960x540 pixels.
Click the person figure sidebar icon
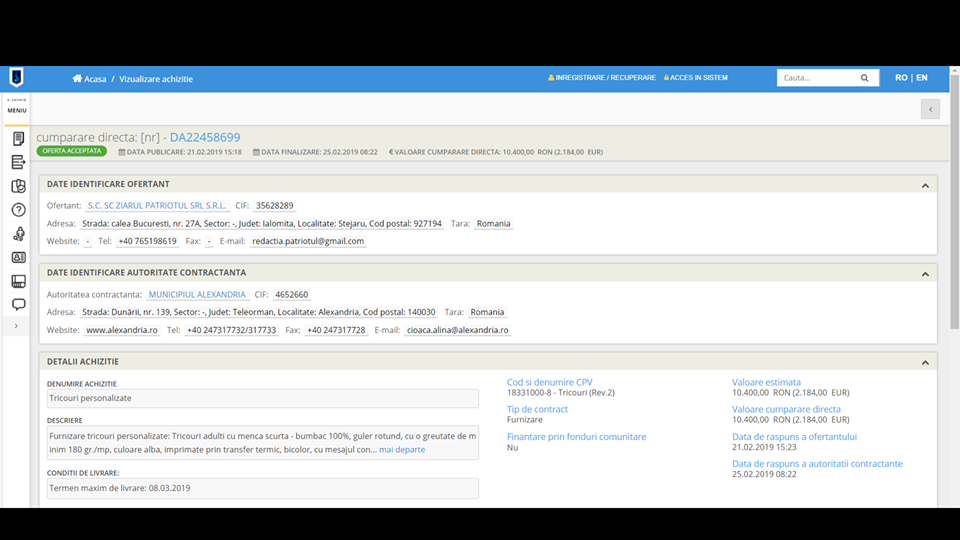point(18,234)
